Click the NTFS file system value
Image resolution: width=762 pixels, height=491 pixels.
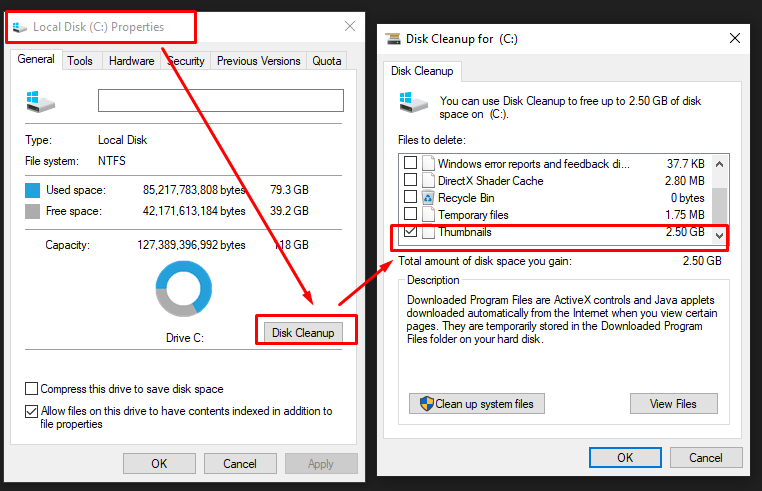click(x=112, y=161)
